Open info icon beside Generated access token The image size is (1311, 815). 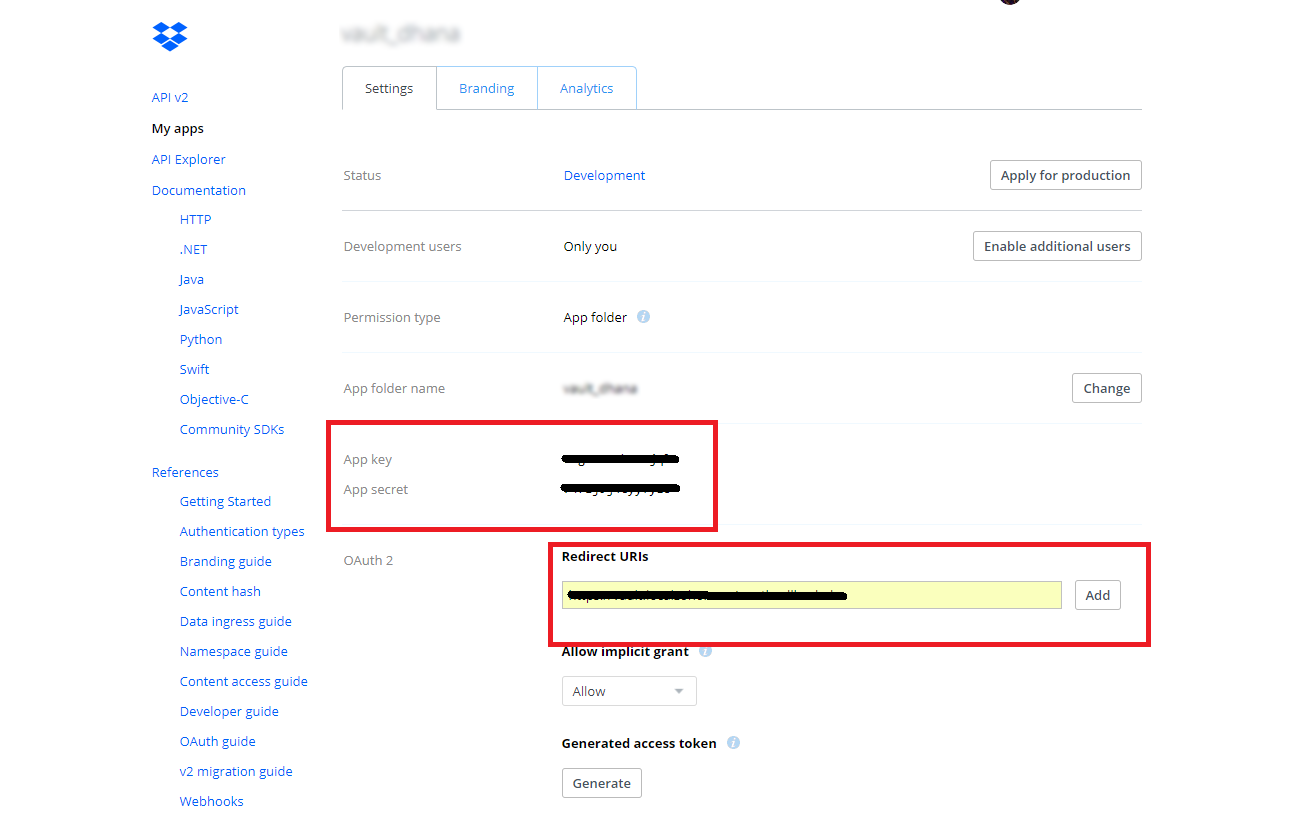[733, 743]
